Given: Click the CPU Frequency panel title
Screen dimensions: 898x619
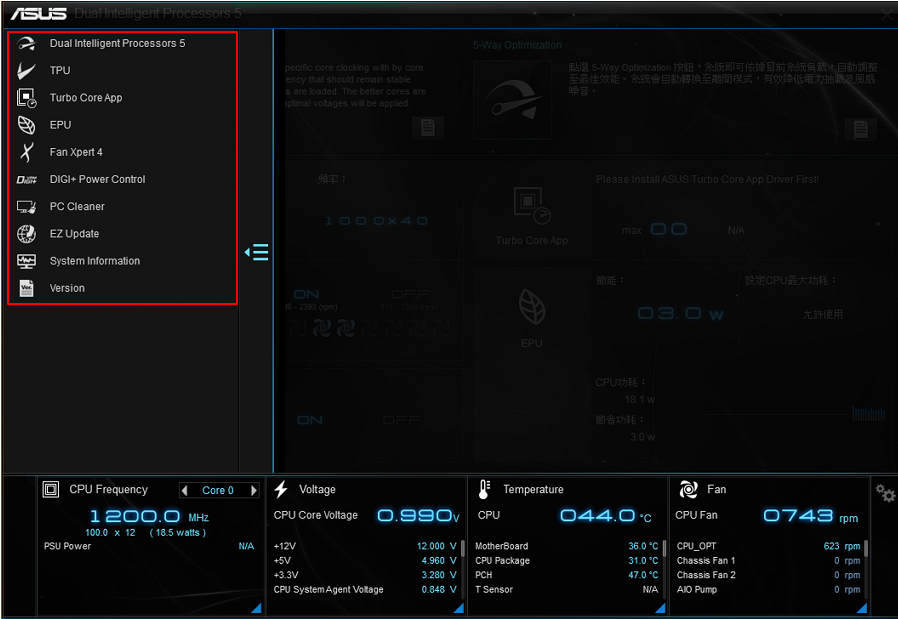Looking at the screenshot, I should (109, 490).
